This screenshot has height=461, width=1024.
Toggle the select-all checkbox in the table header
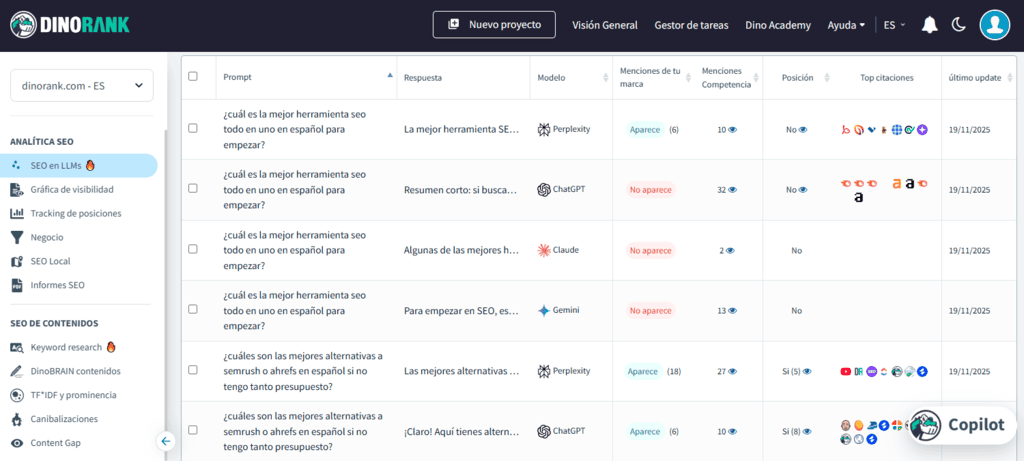coord(193,76)
